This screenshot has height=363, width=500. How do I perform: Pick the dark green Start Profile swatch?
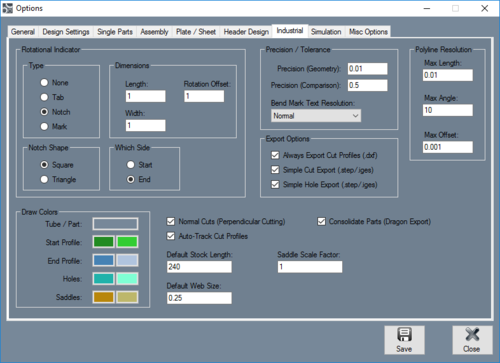tap(103, 242)
